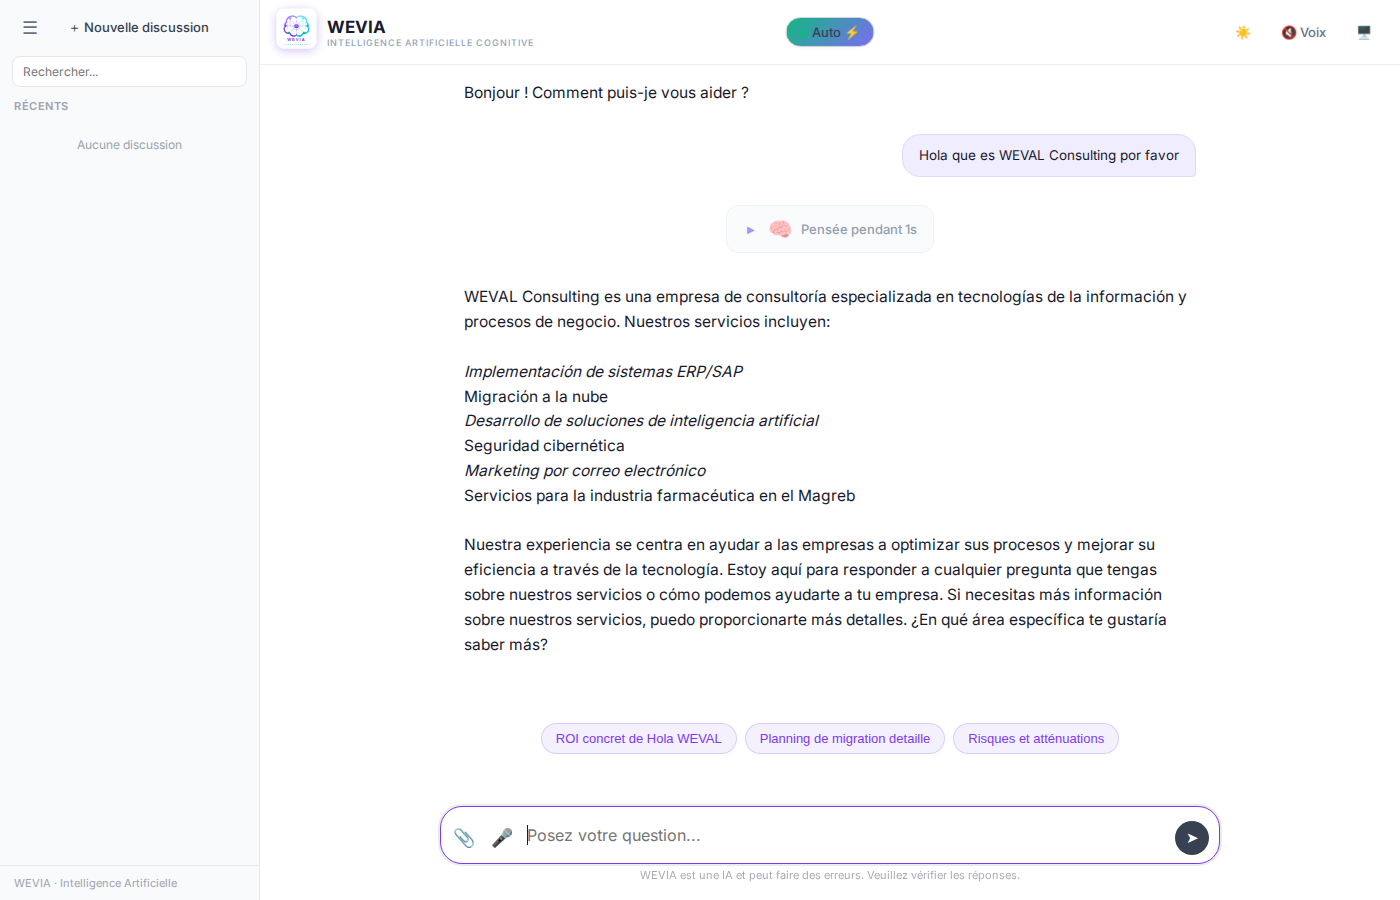Select 'Planning de migration detaille' suggestion
This screenshot has width=1400, height=900.
pos(844,739)
